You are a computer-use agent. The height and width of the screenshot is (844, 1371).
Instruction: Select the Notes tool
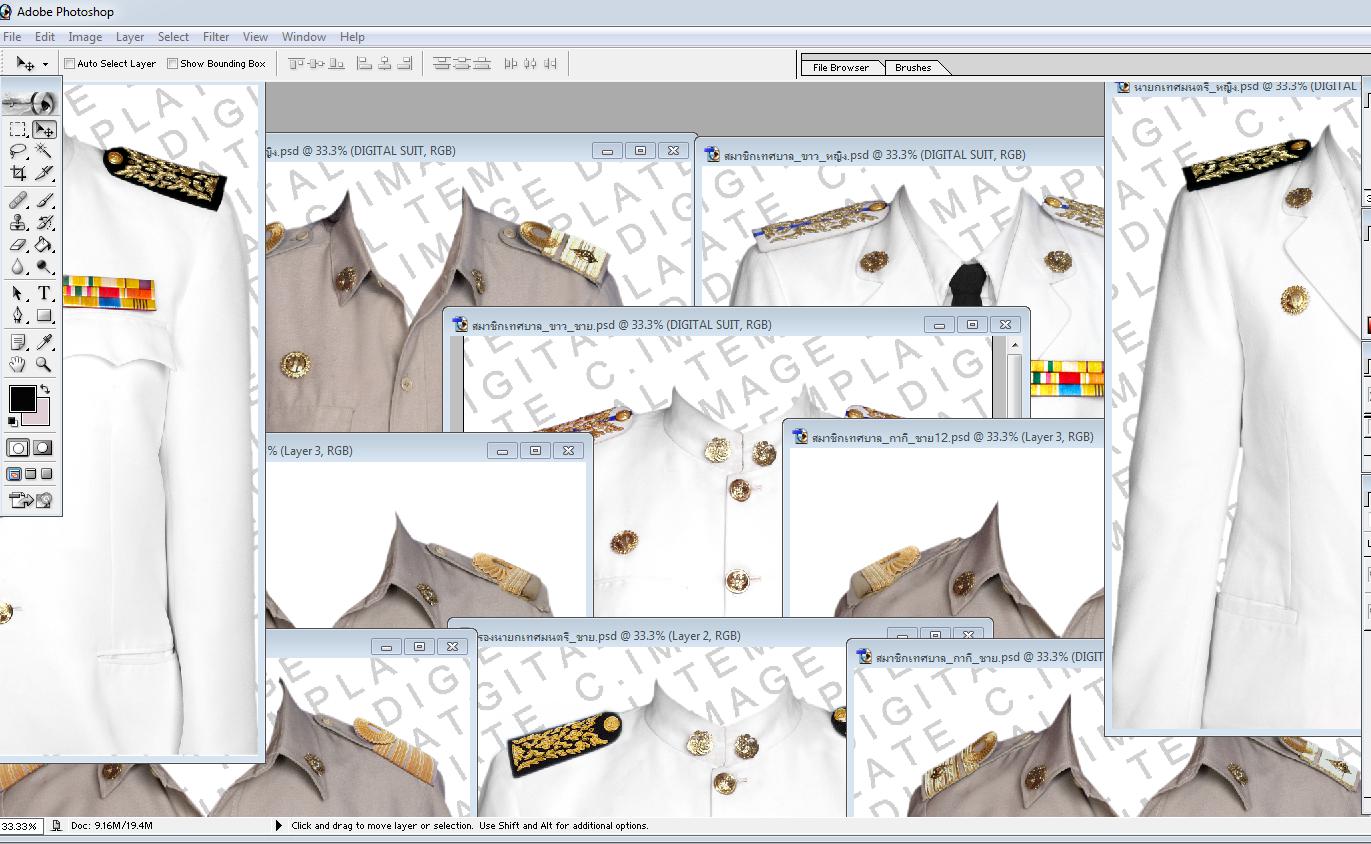18,342
